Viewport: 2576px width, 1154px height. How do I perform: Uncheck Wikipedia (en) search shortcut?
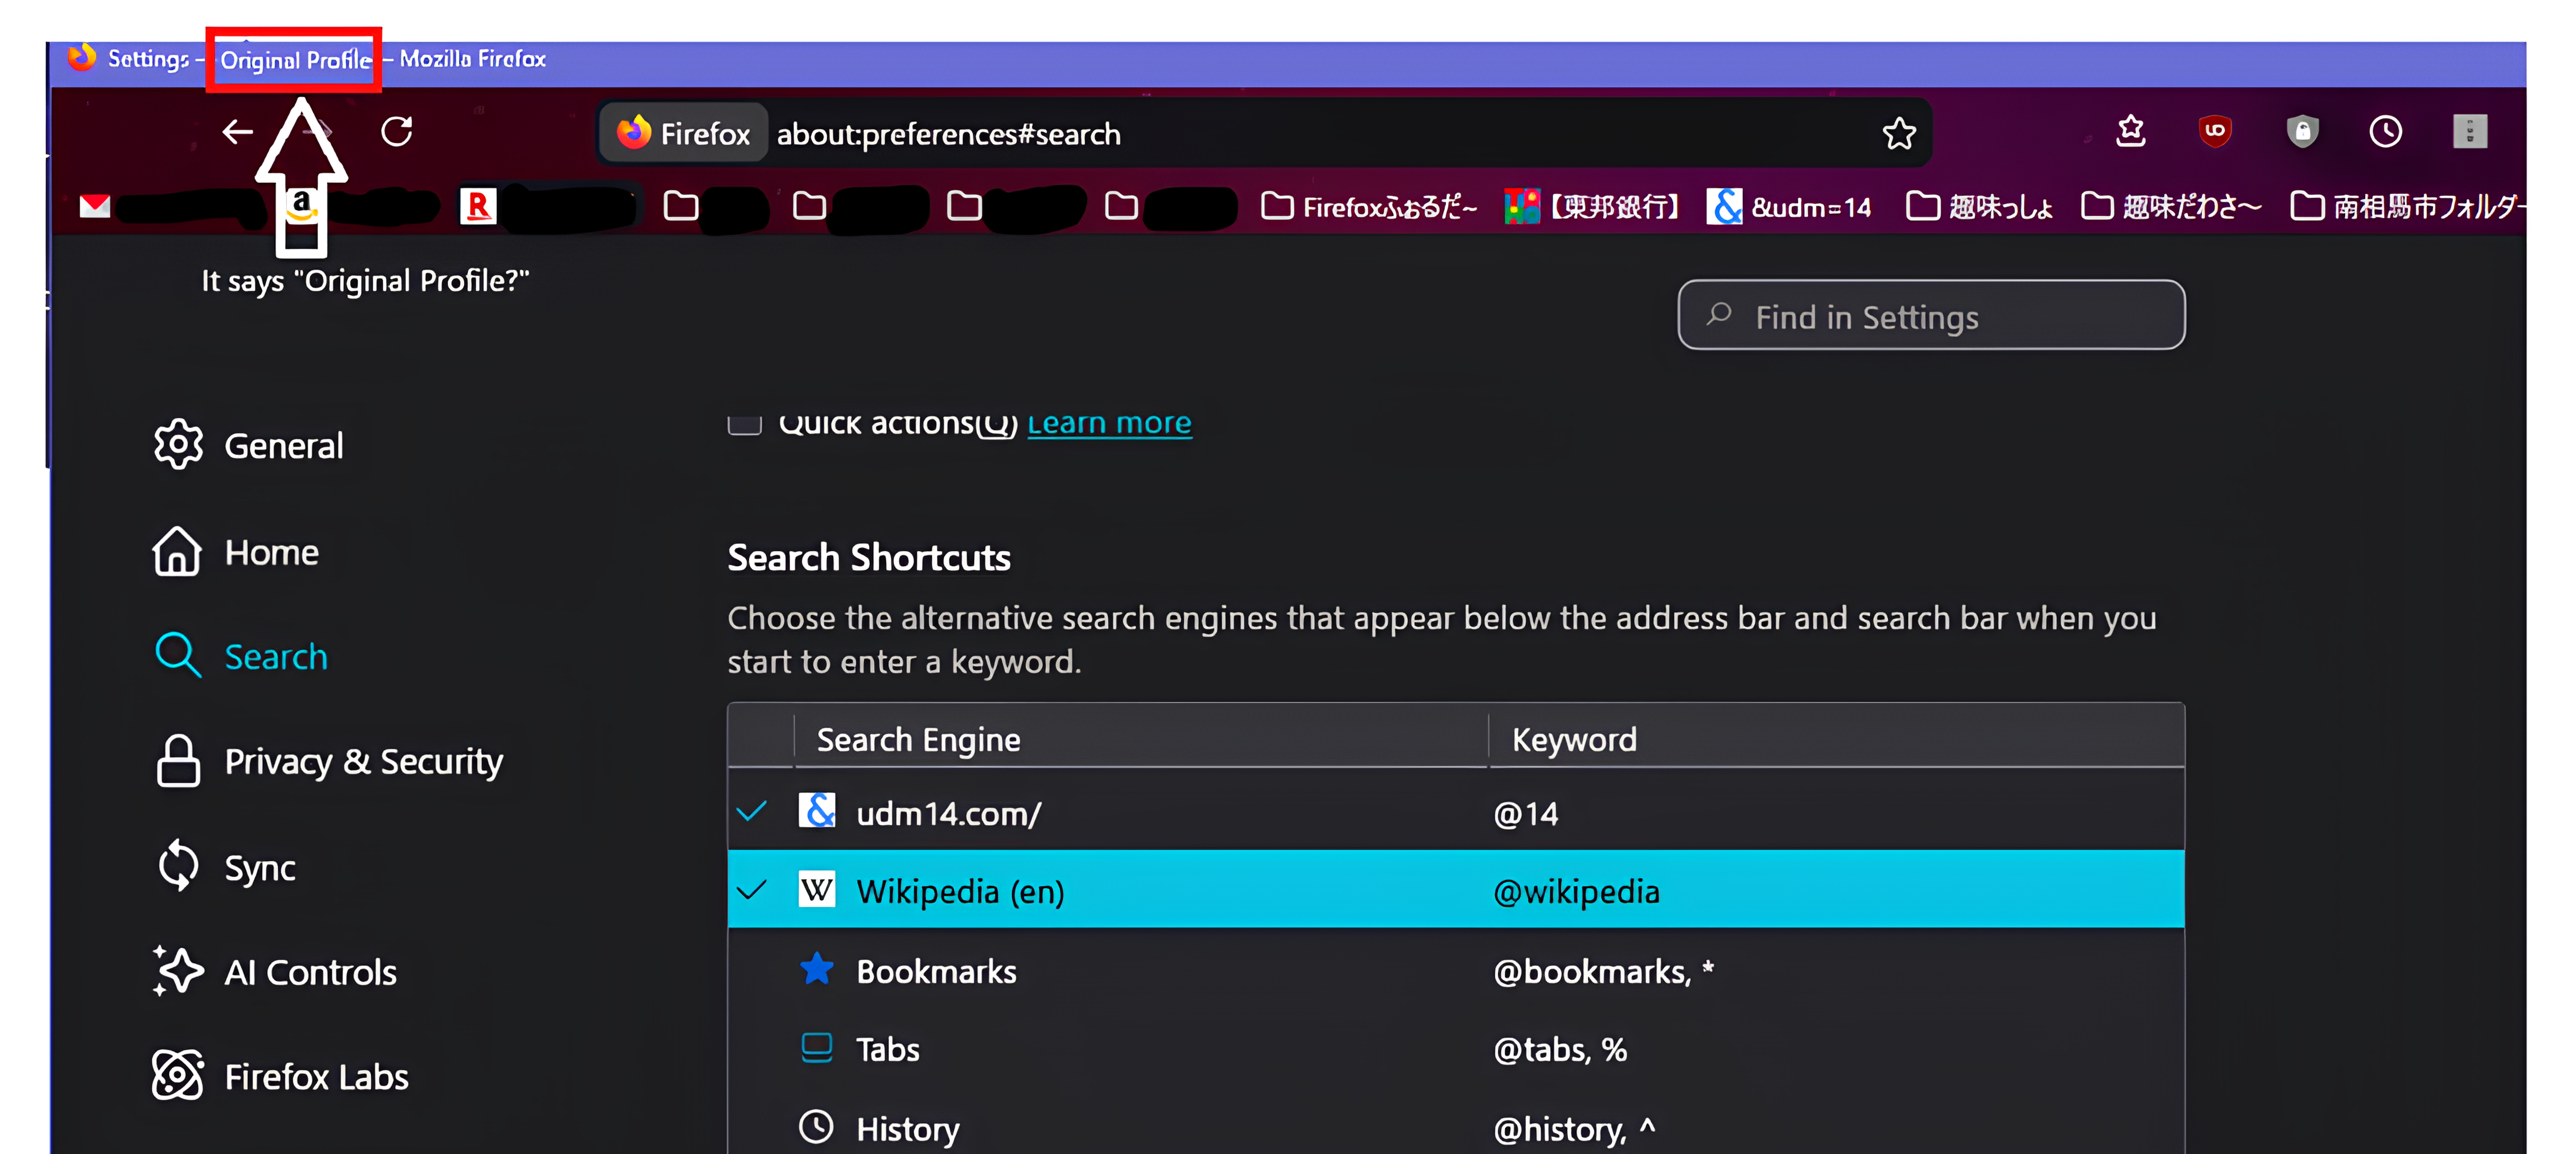(x=752, y=890)
